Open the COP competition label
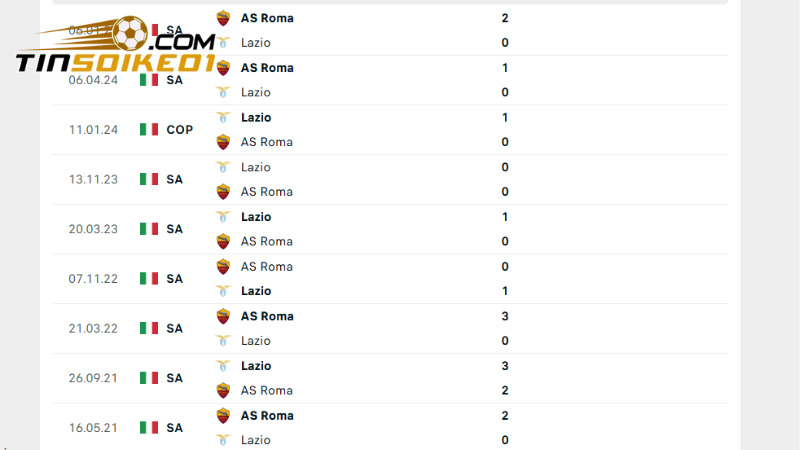The height and width of the screenshot is (450, 800). click(x=180, y=129)
